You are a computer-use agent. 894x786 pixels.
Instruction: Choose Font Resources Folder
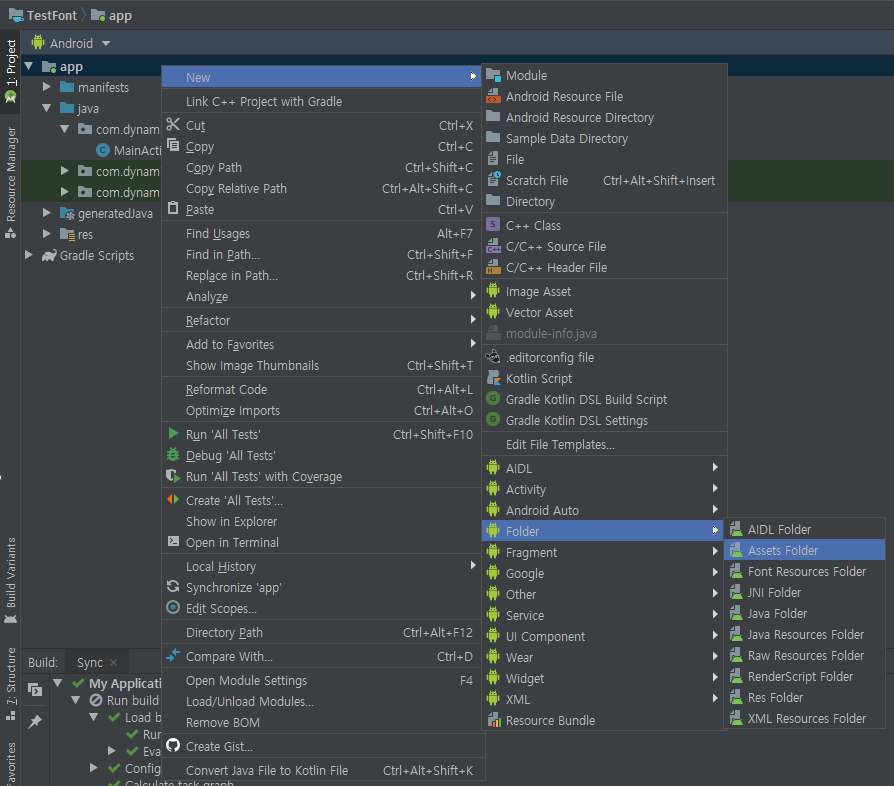(804, 571)
